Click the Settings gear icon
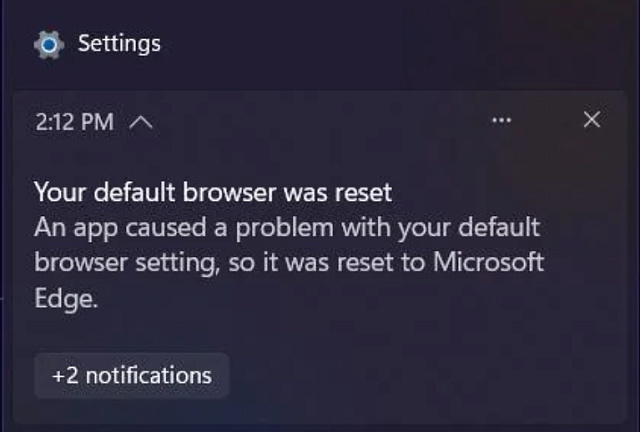The height and width of the screenshot is (432, 640). tap(49, 45)
